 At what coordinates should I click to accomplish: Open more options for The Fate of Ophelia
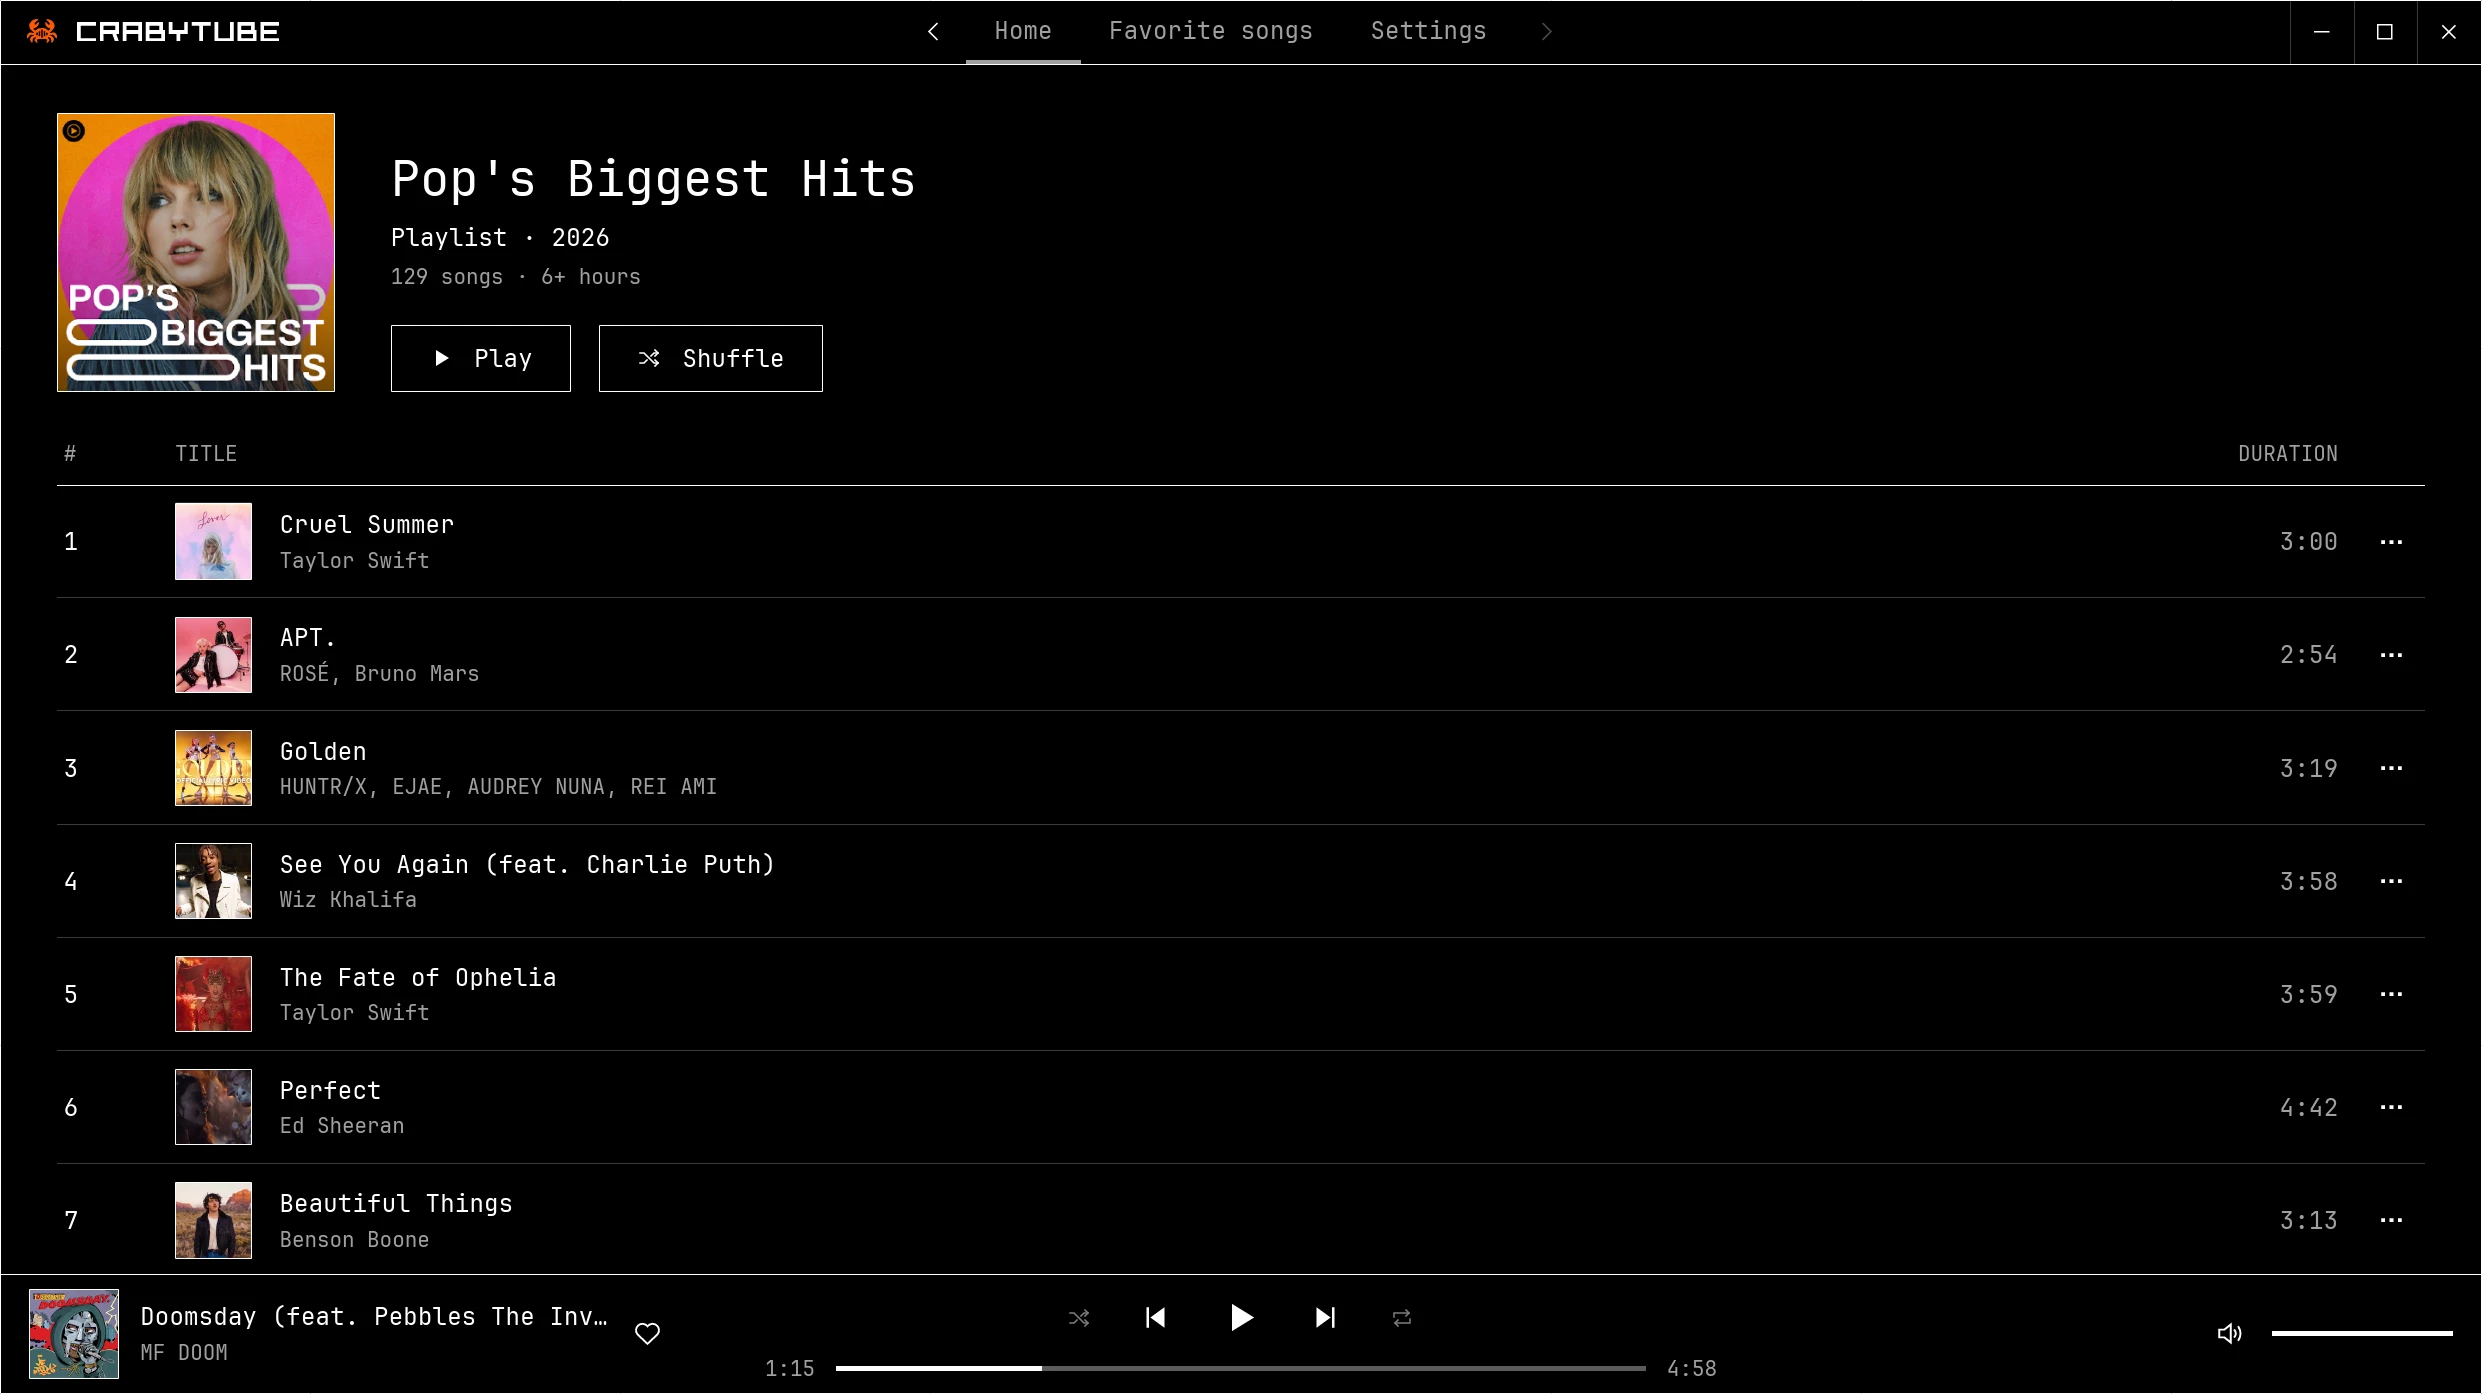pyautogui.click(x=2391, y=994)
